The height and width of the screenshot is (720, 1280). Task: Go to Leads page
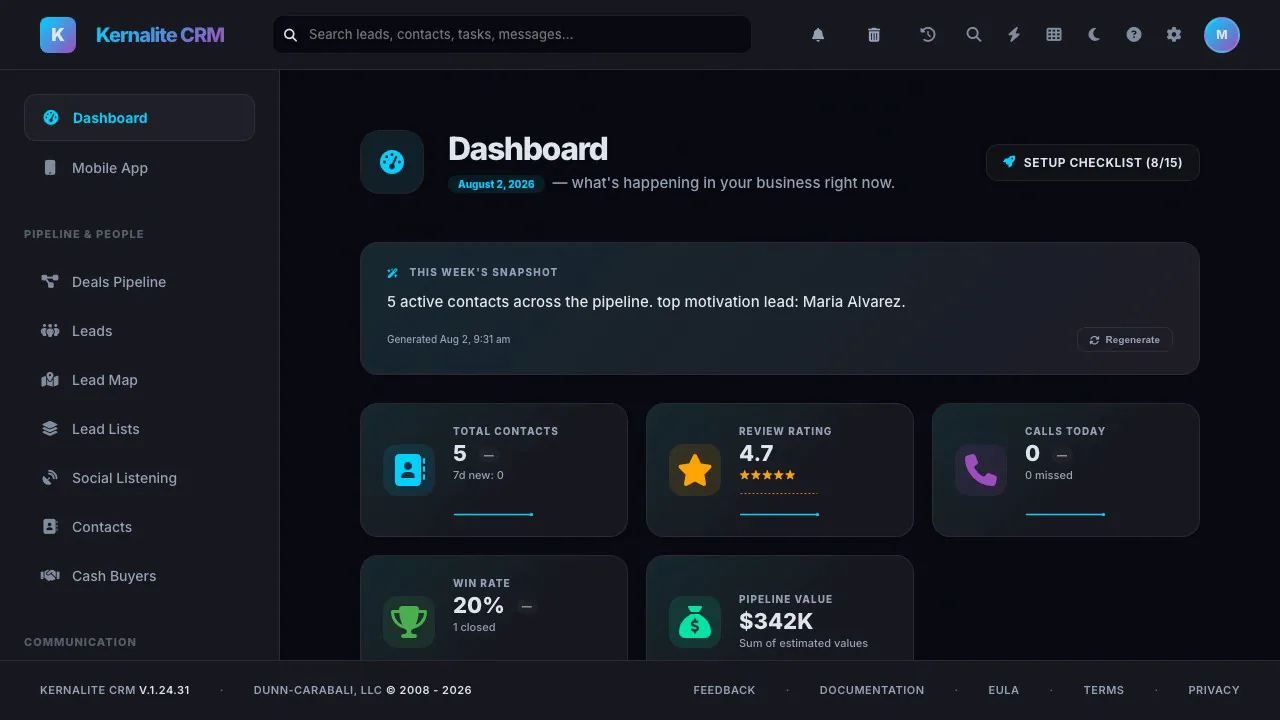pyautogui.click(x=139, y=331)
